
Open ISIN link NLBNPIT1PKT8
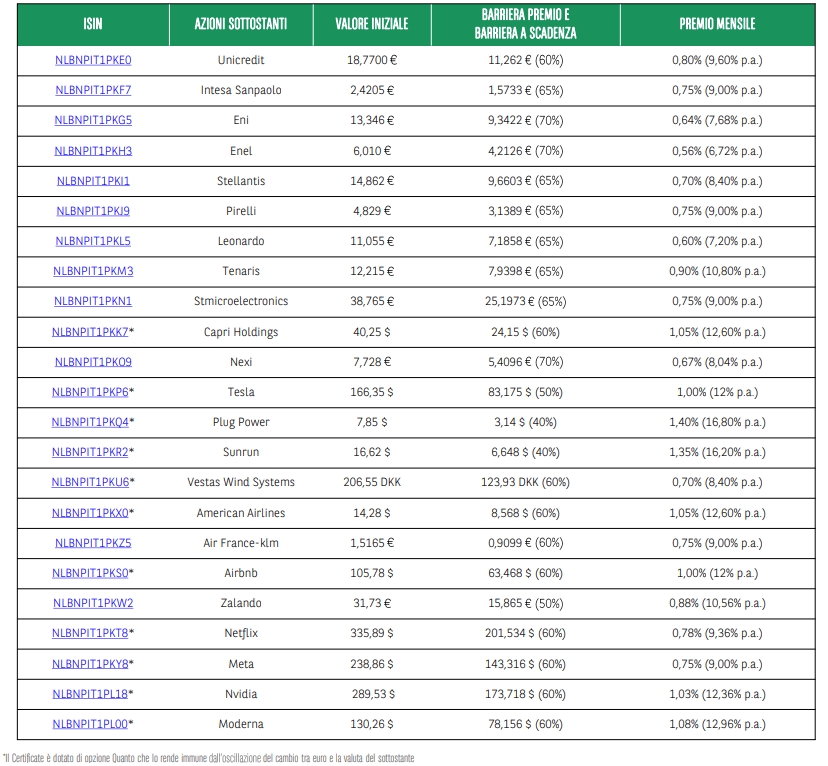click(90, 633)
